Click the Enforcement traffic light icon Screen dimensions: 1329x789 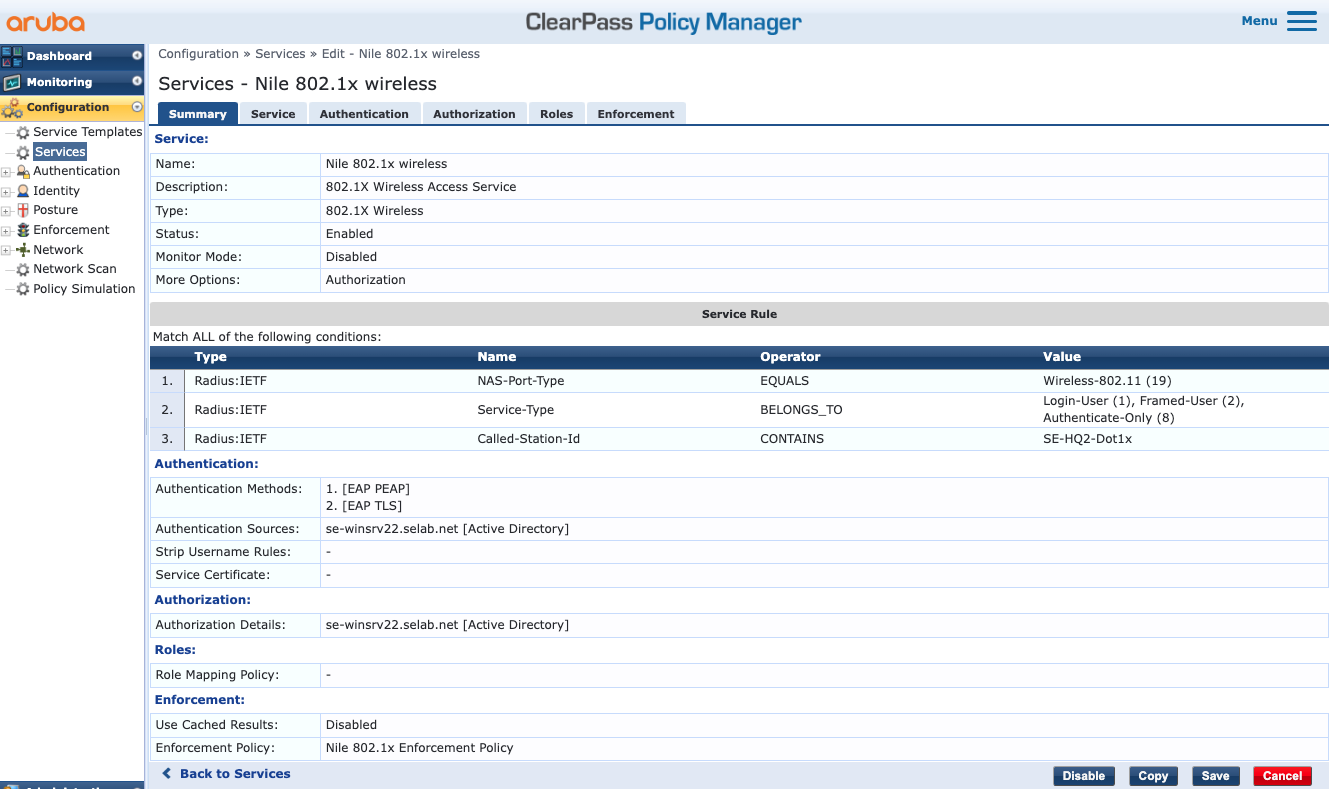tap(23, 230)
